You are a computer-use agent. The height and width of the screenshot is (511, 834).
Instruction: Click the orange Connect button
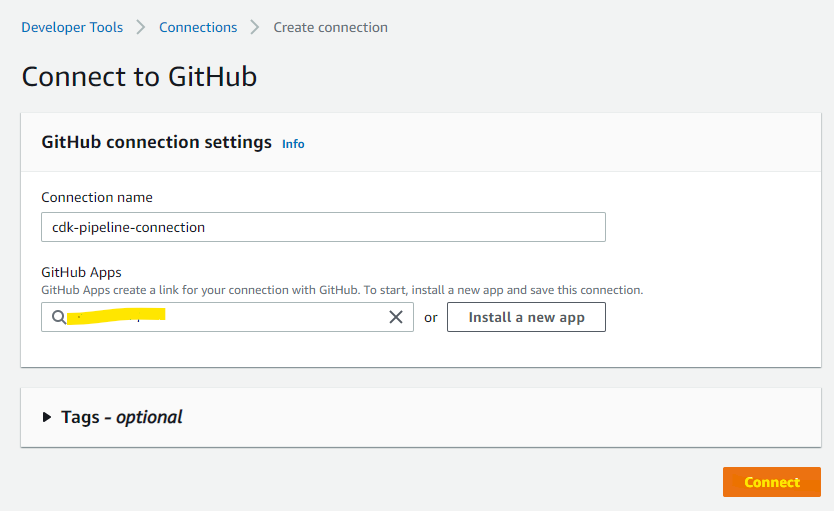click(771, 482)
